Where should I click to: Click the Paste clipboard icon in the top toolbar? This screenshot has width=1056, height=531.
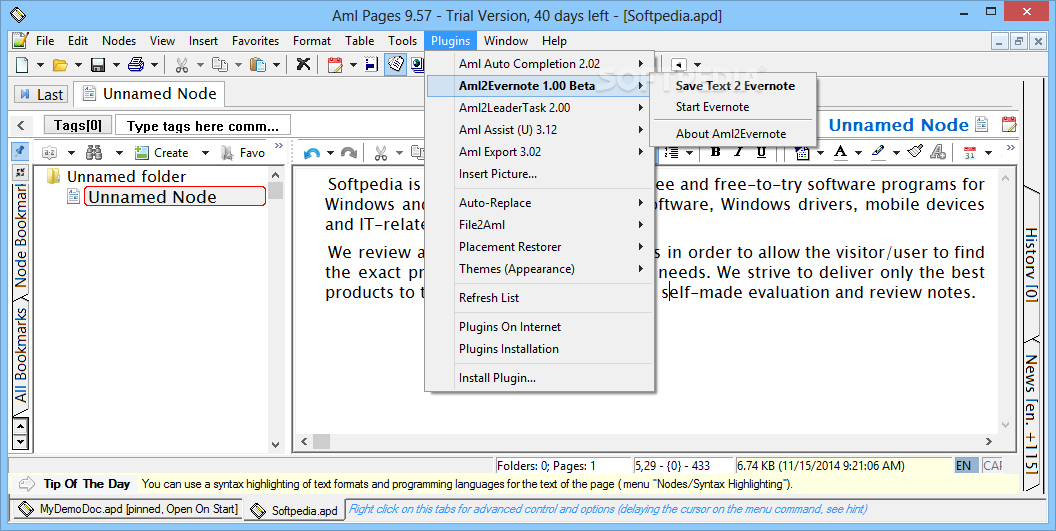(x=257, y=65)
